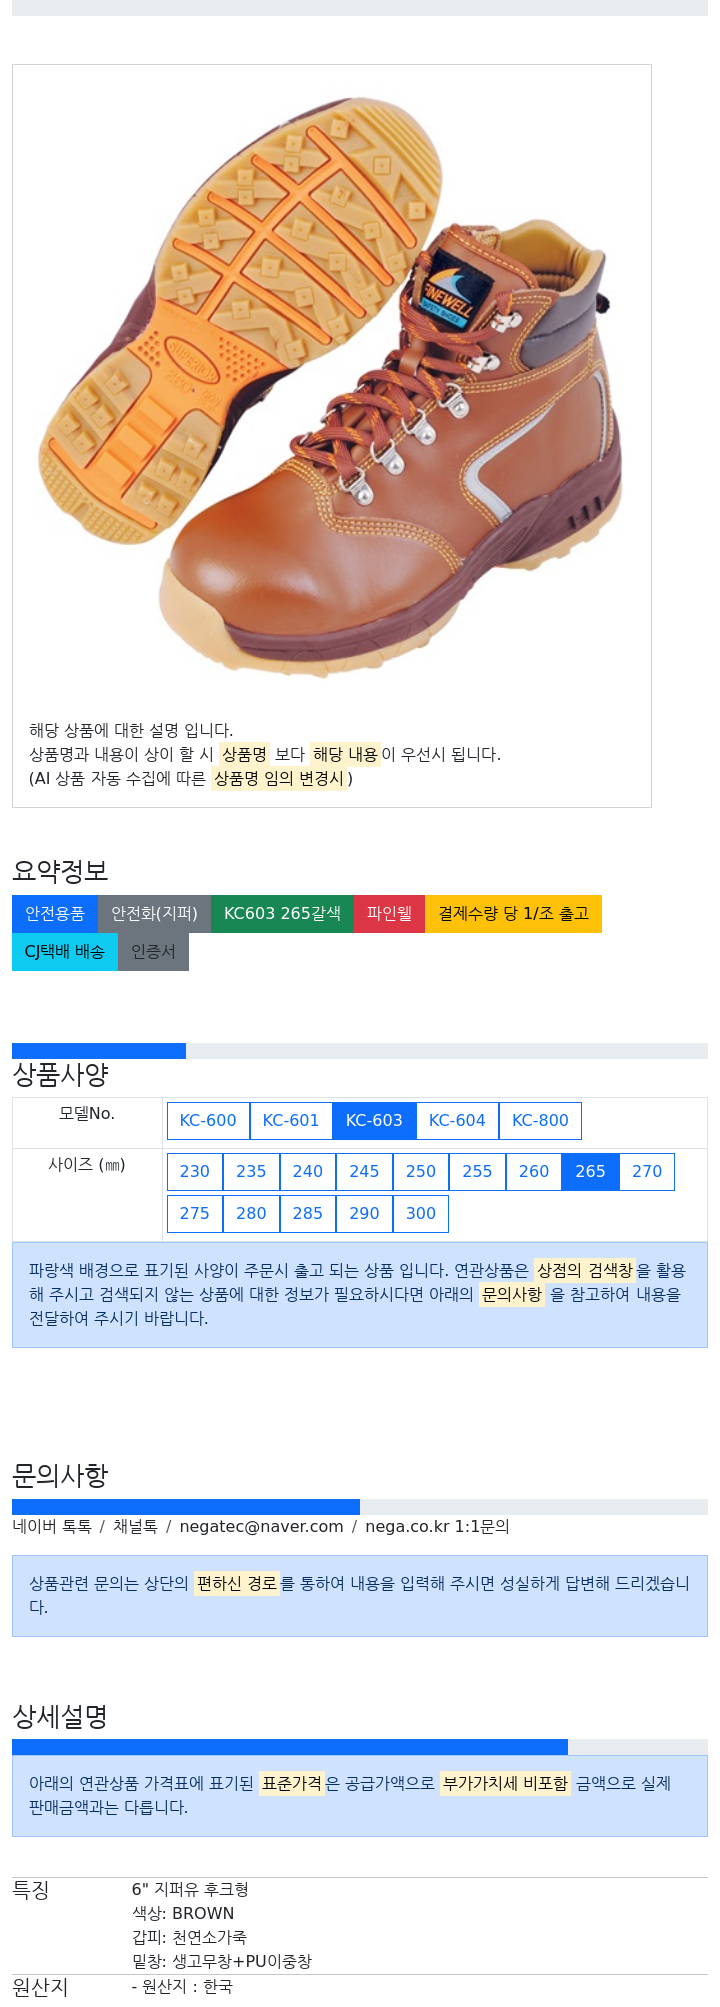Click the negatec@naver.com email contact

click(261, 1527)
